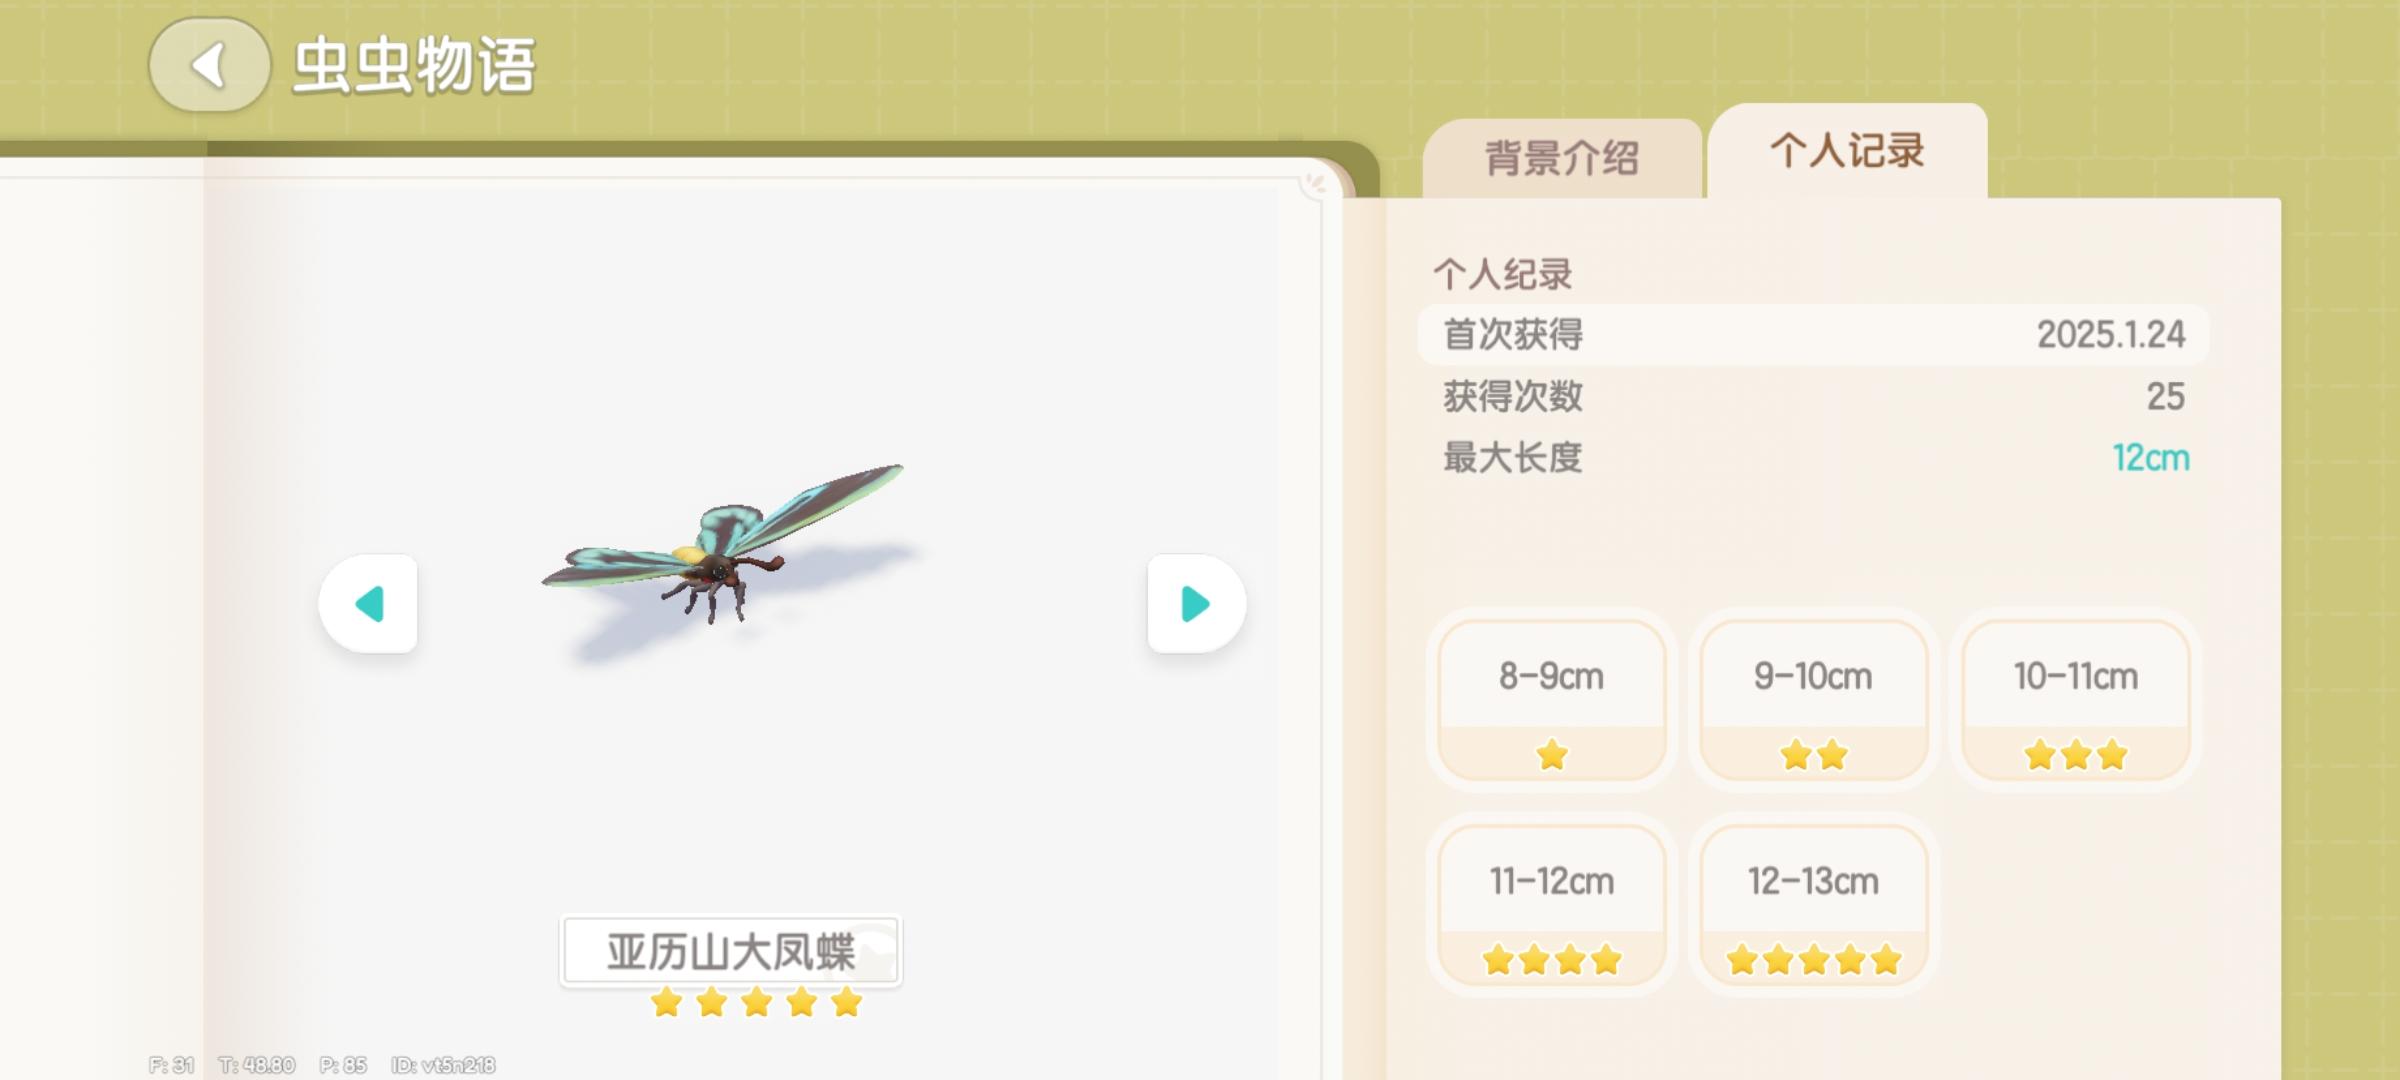2400x1080 pixels.
Task: Select the 10-11cm size card
Action: 2076,700
